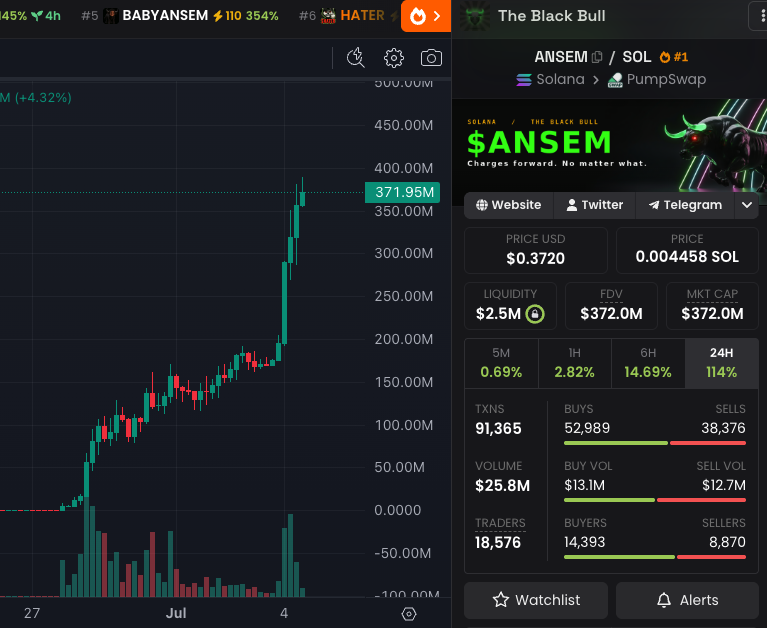767x628 pixels.
Task: Copy ANSEM token address icon
Action: coord(597,57)
